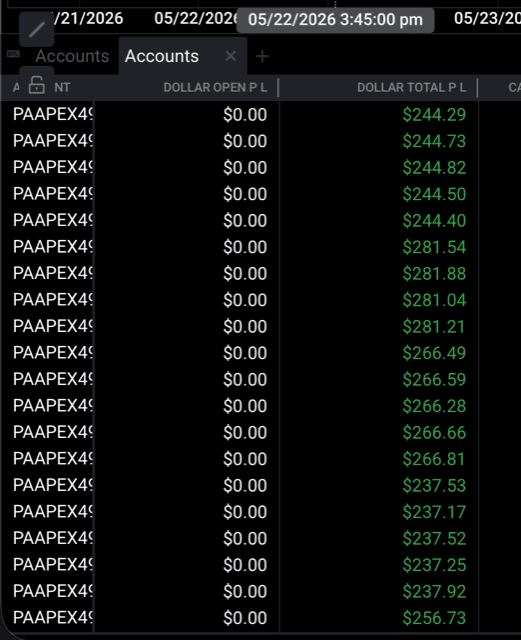Select total P L value $281.88
The width and height of the screenshot is (521, 640).
click(434, 273)
